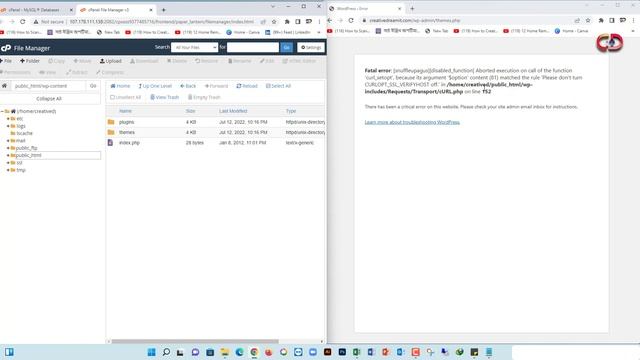Click the index.php file icon
Viewport: 640px width, 360px height.
110,142
